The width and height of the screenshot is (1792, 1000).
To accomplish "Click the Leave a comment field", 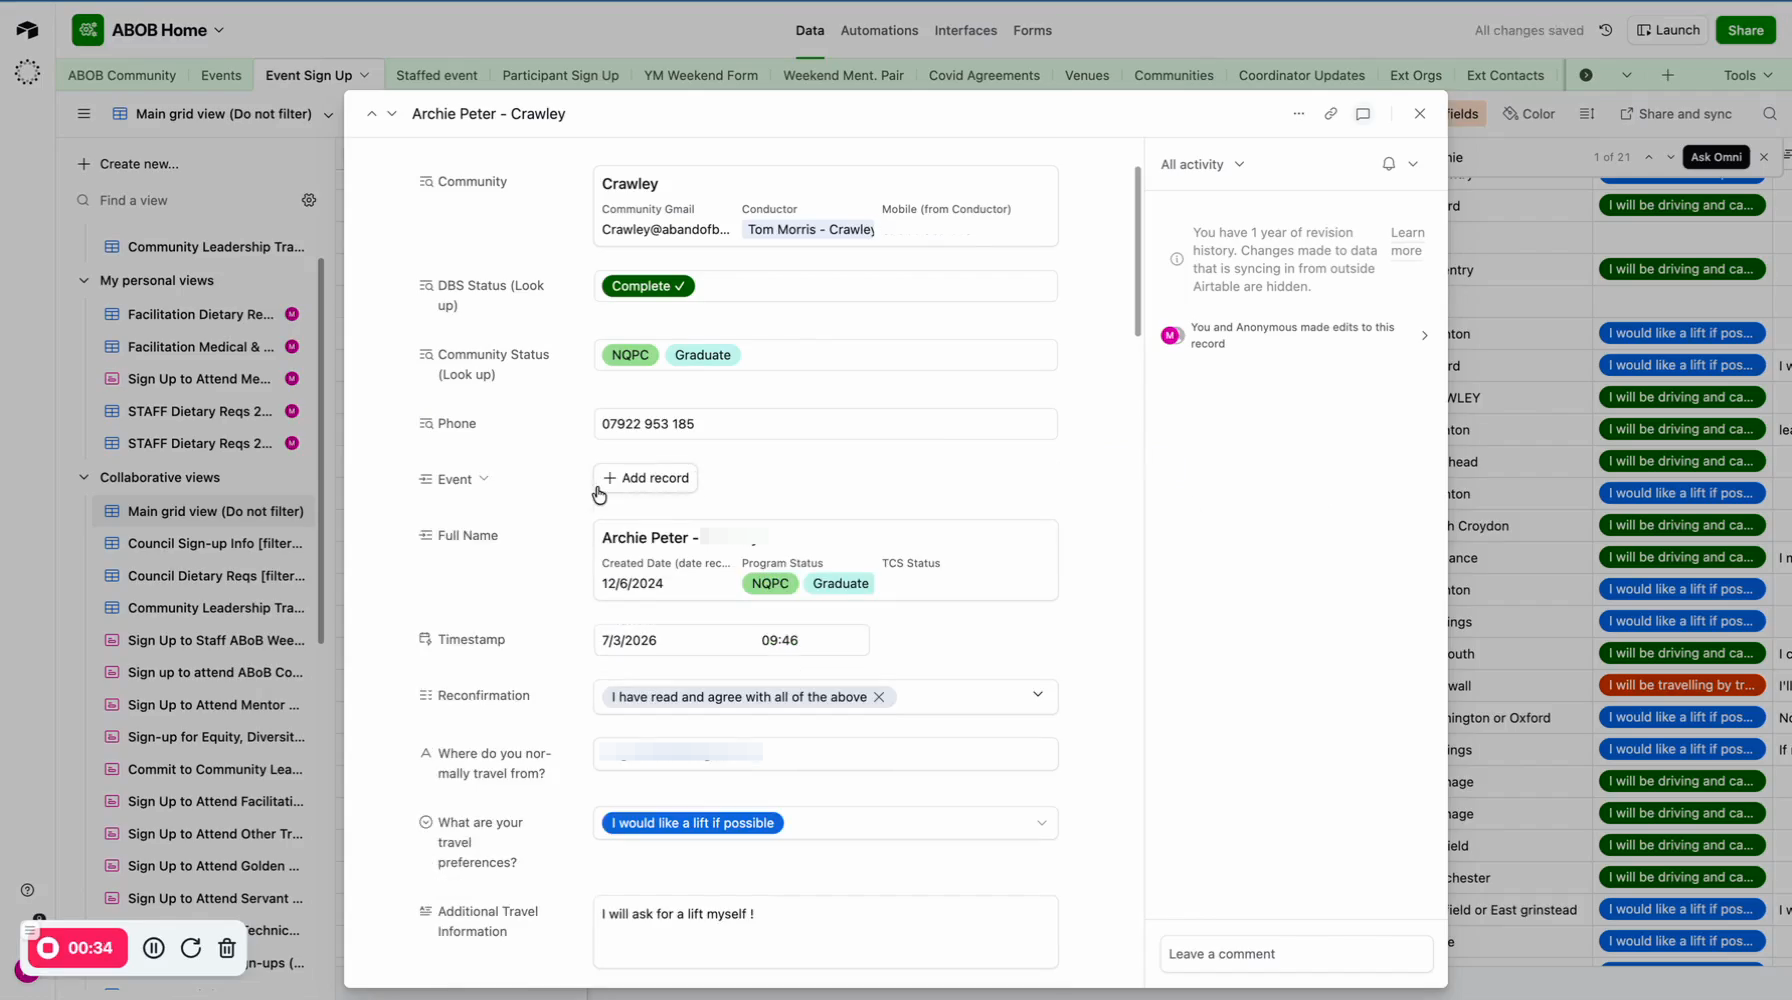I will [1295, 954].
